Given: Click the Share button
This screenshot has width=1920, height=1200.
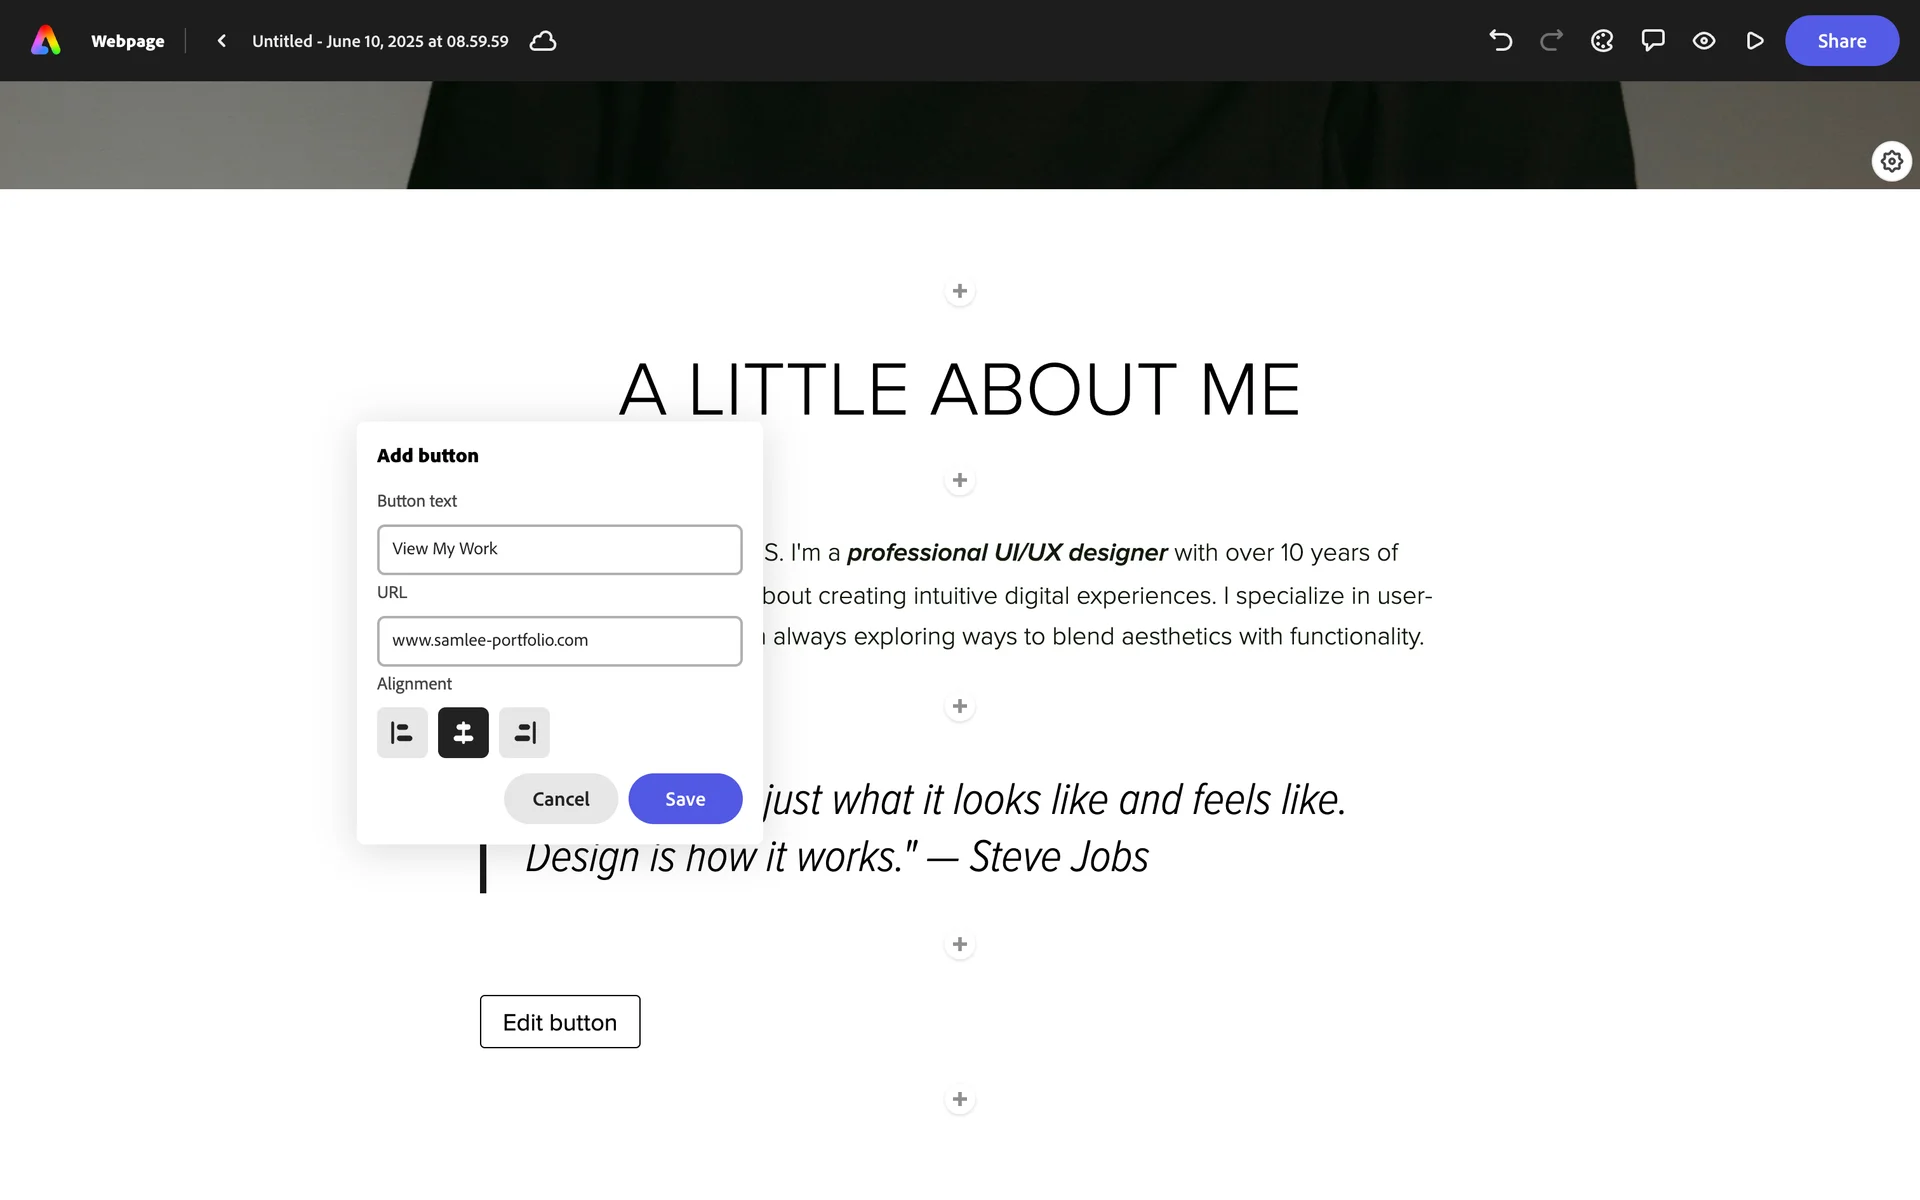Looking at the screenshot, I should click(1841, 41).
